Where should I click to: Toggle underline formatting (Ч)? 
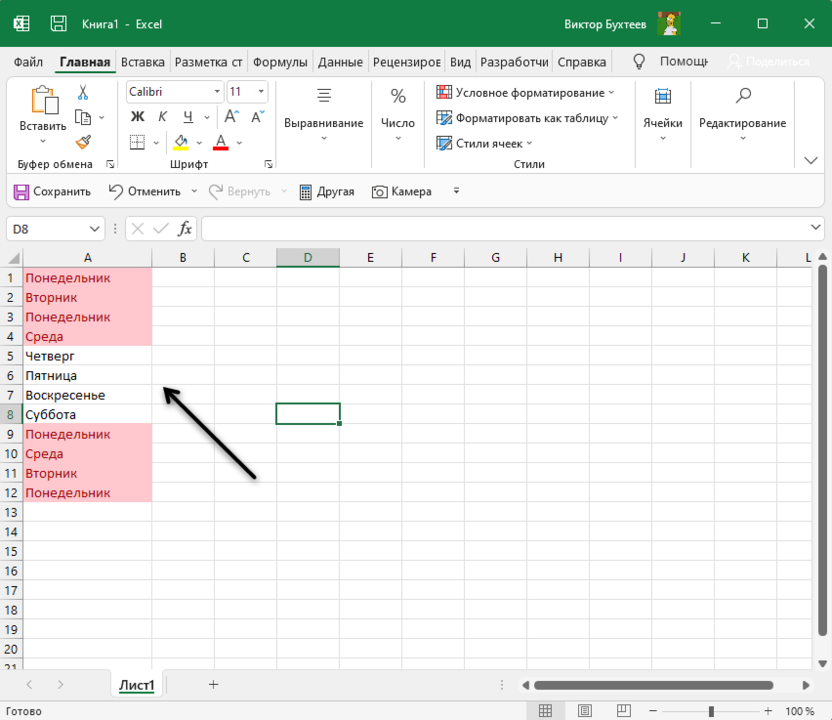tap(188, 117)
